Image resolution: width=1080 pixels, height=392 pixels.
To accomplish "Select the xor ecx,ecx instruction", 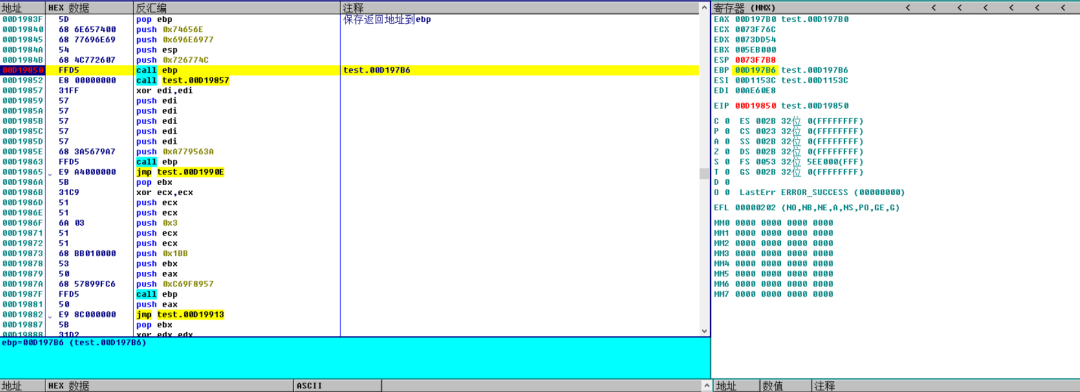I will [163, 192].
